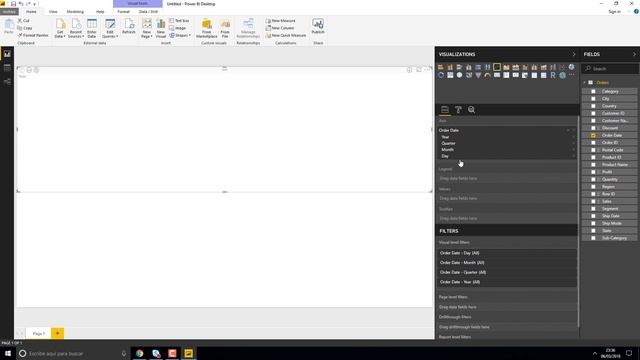Open the File tab
Viewport: 640px width, 360px height.
[9, 11]
